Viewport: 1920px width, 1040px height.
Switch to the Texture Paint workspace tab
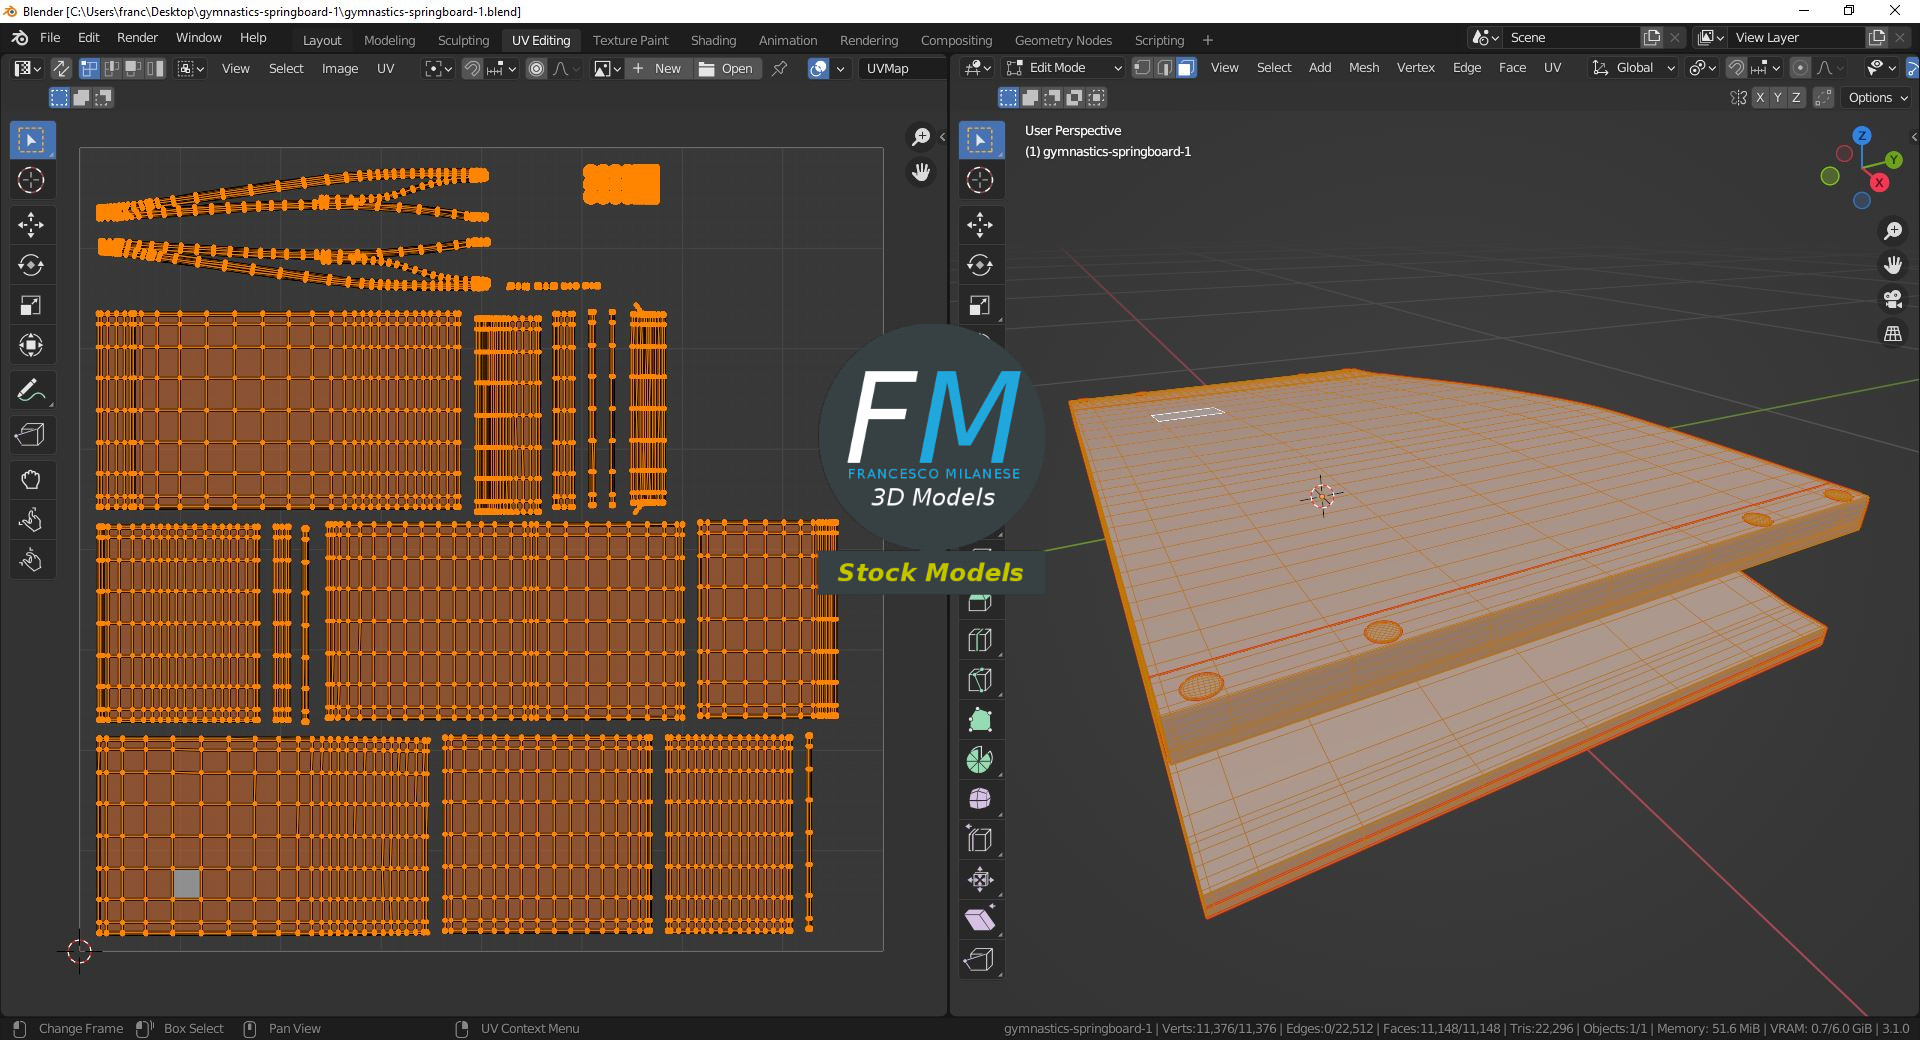click(630, 40)
